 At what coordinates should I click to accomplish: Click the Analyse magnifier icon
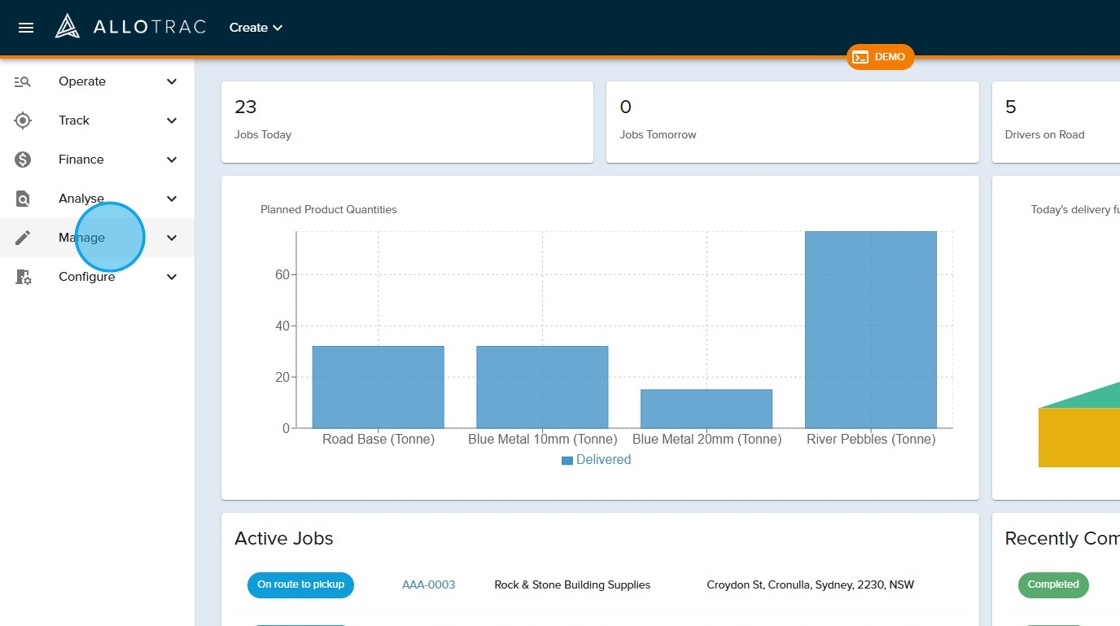click(x=23, y=199)
